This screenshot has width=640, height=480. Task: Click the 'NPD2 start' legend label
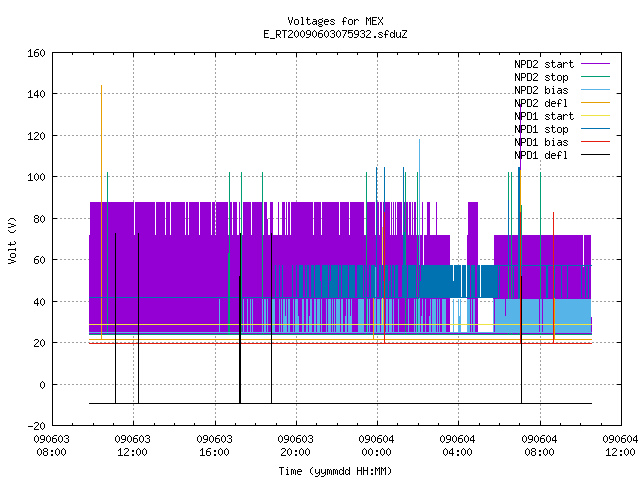544,64
